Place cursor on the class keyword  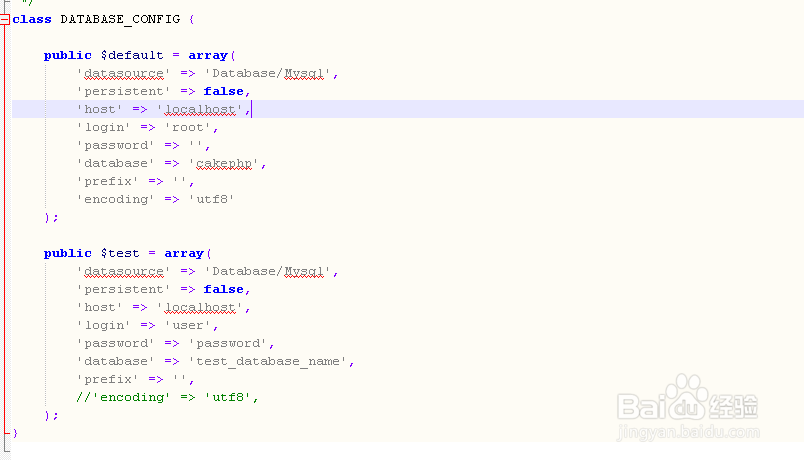tap(32, 19)
